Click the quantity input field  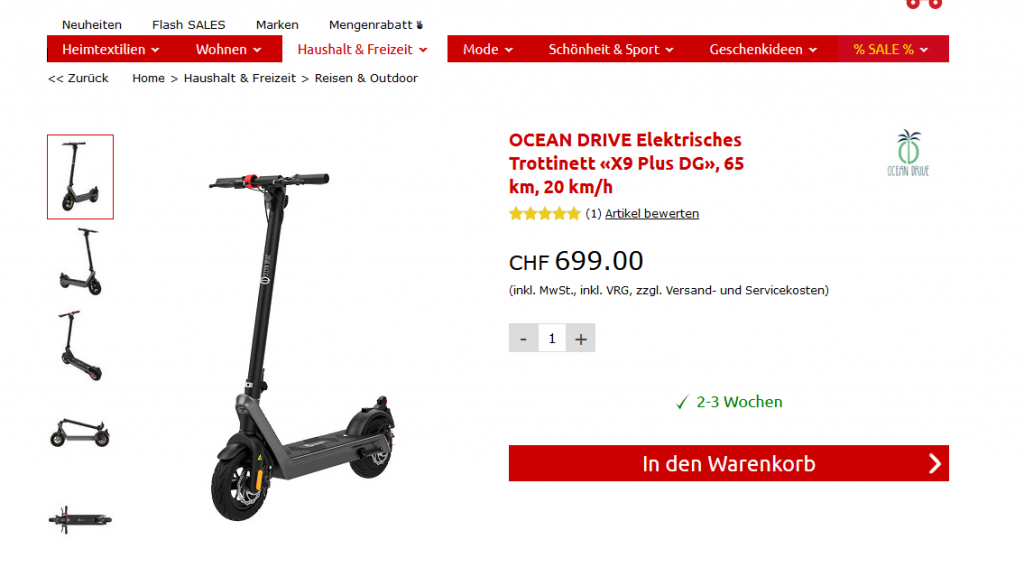click(x=552, y=338)
